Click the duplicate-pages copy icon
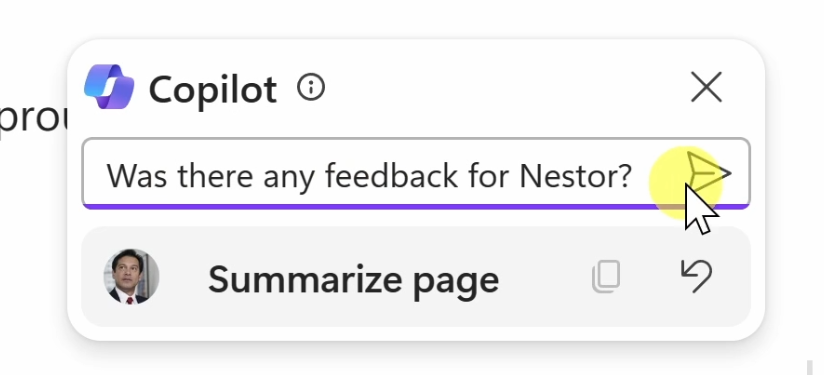 [606, 276]
